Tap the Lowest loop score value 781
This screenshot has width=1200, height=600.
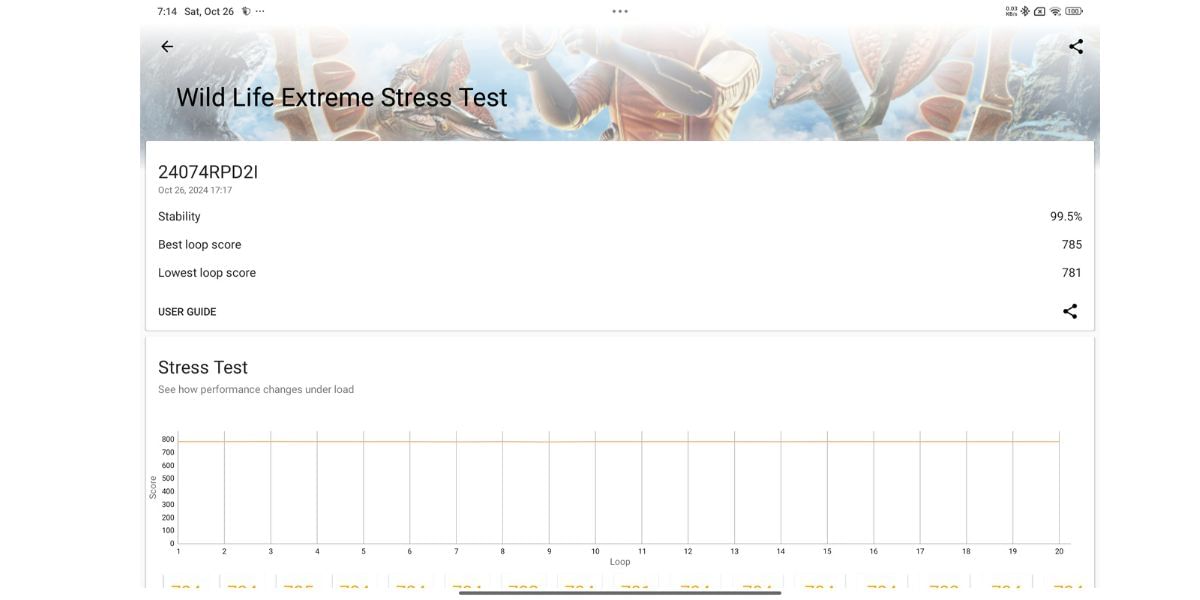[1071, 273]
